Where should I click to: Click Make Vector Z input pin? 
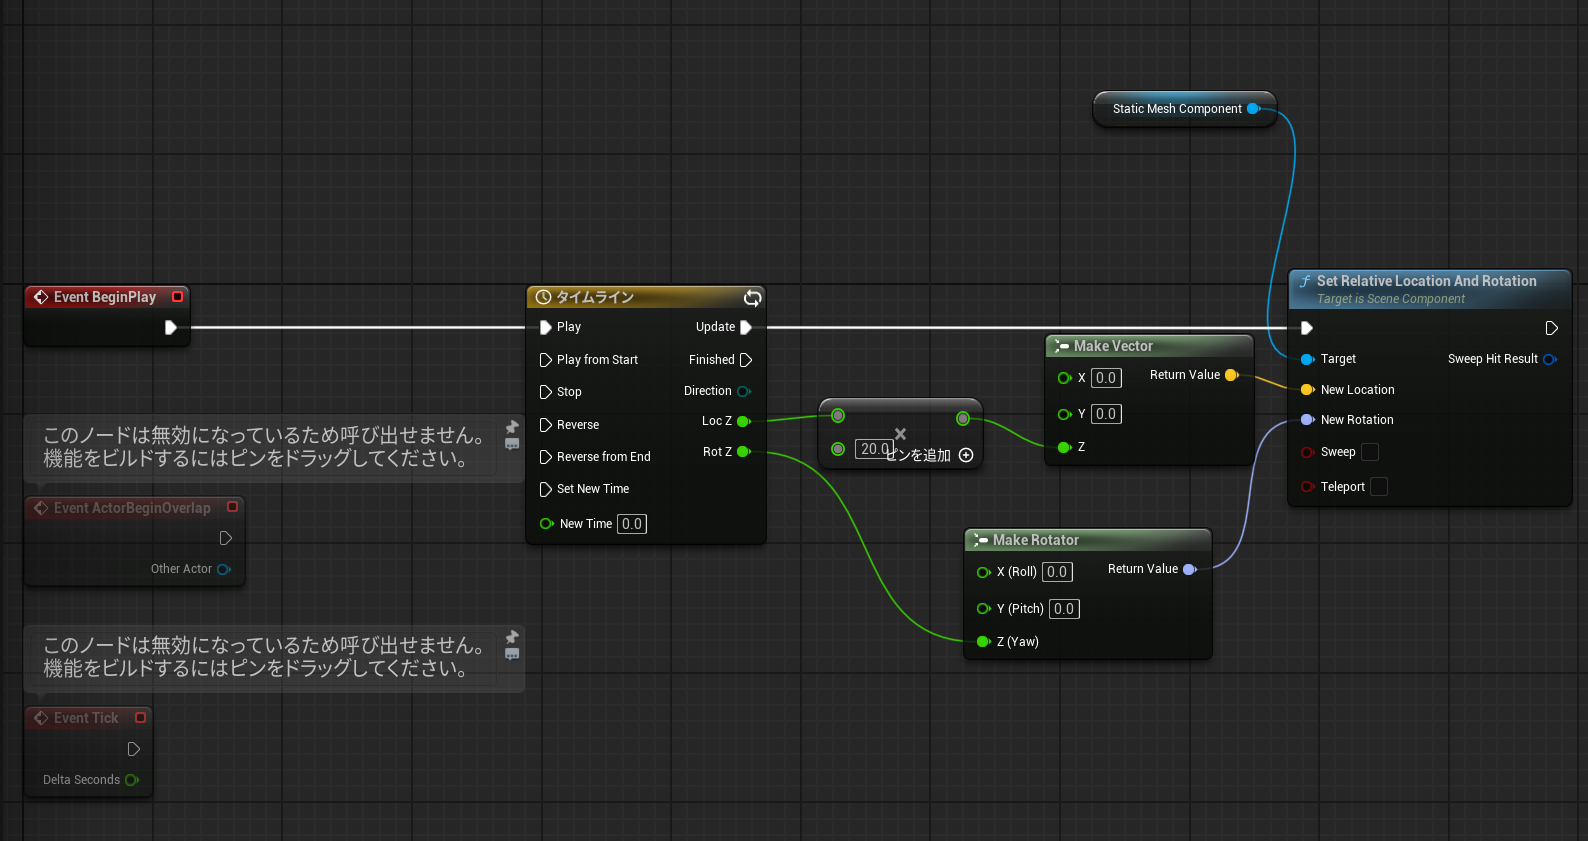[1065, 447]
